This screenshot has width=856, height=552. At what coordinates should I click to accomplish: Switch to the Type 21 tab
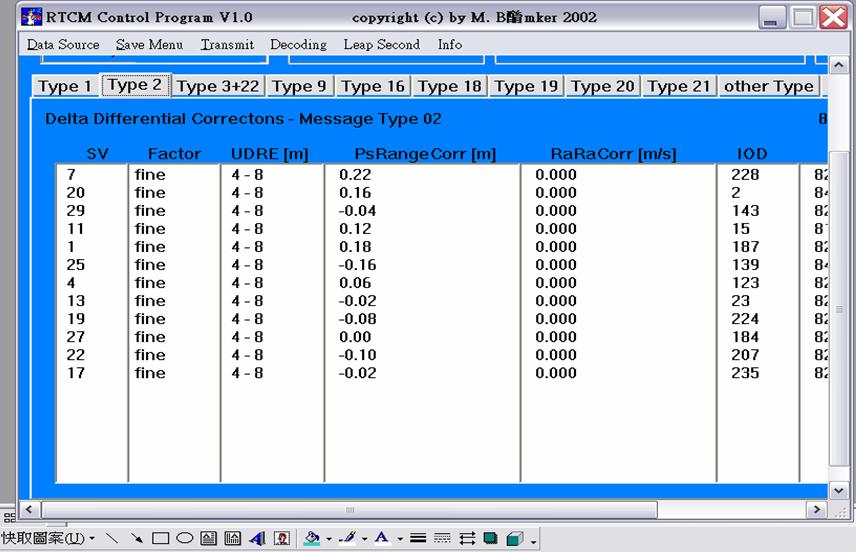679,86
